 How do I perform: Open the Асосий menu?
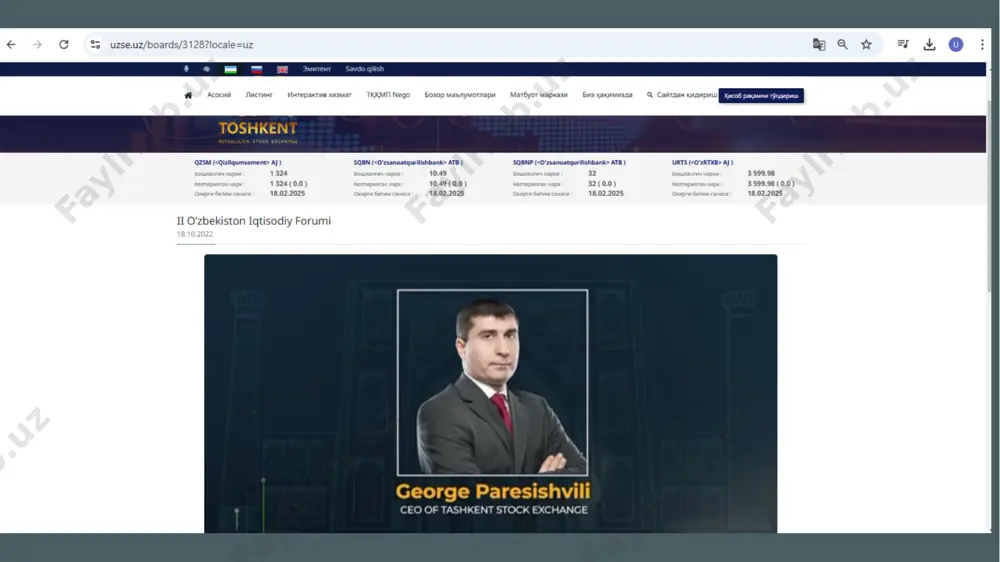(219, 95)
